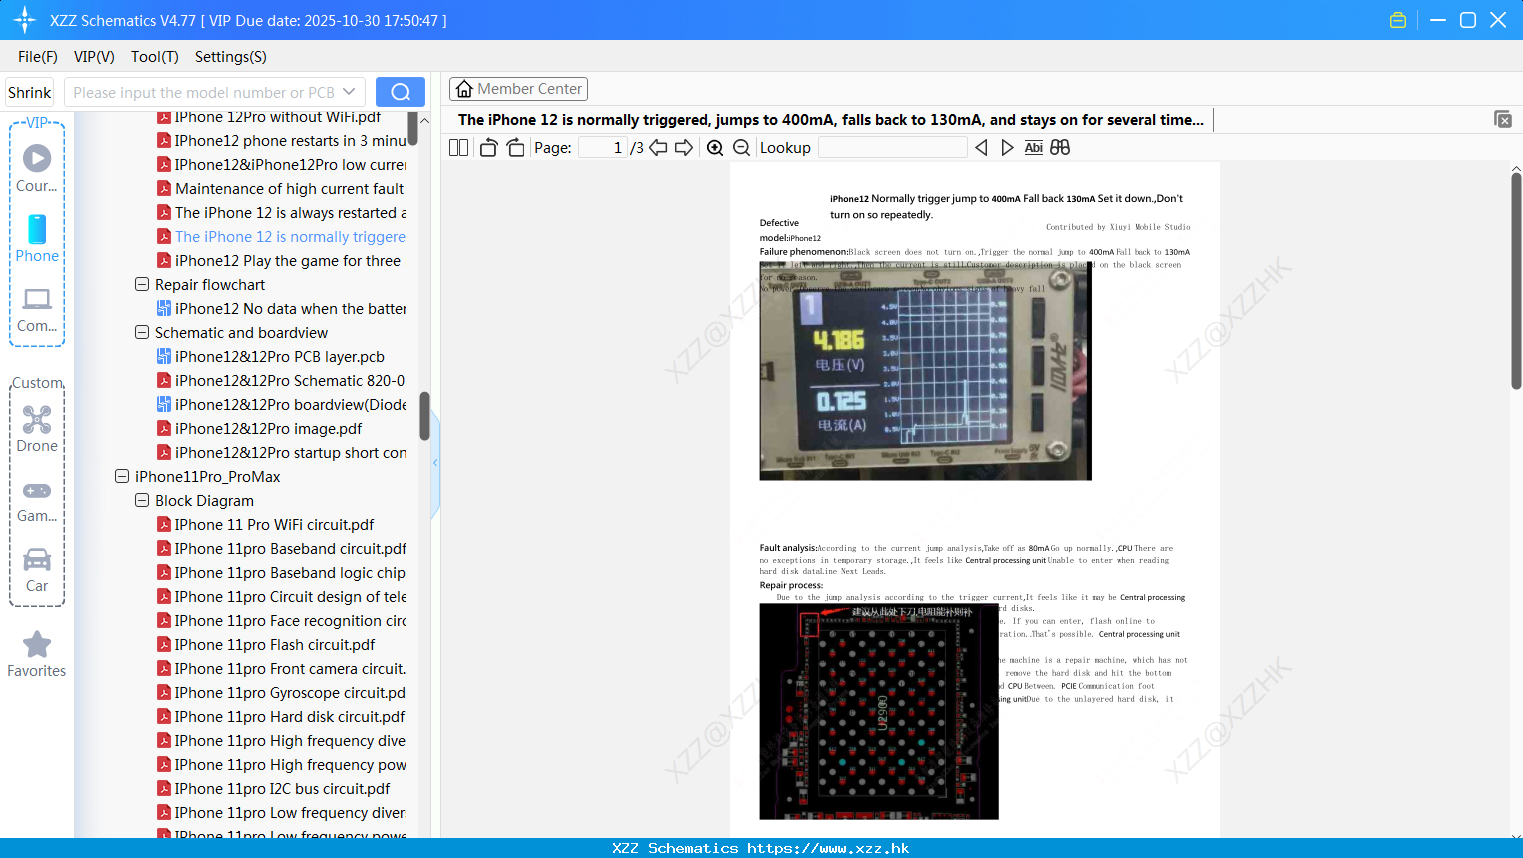
Task: Open the www.xzz.hk link in status bar
Action: coord(828,848)
